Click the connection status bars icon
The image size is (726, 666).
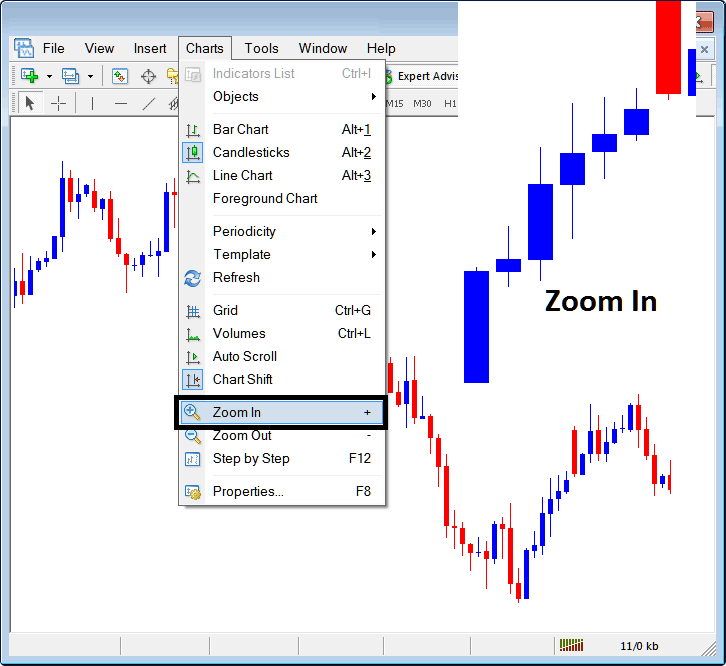click(x=571, y=645)
